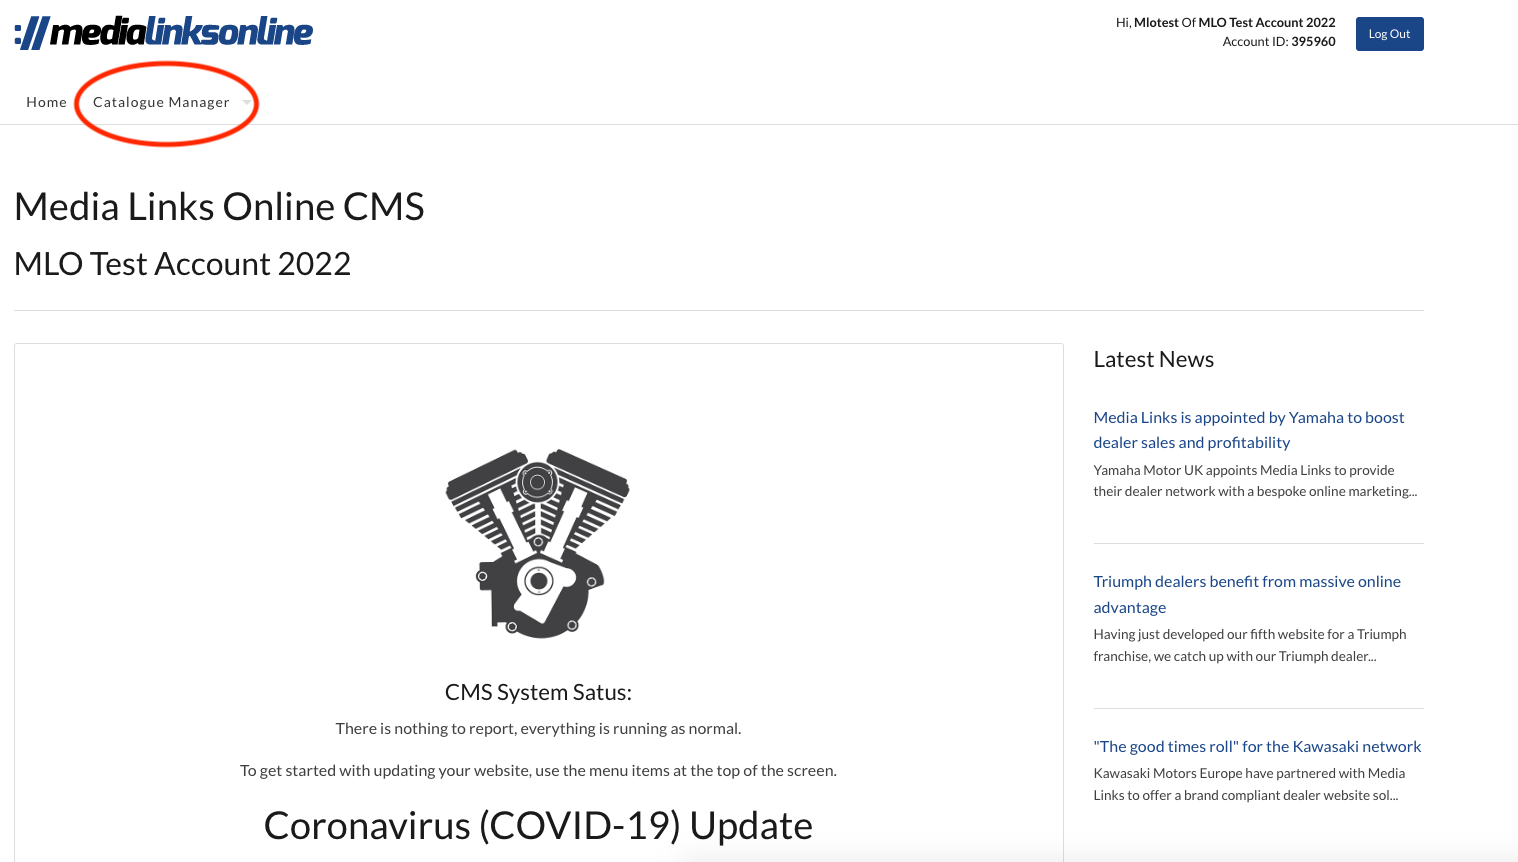Click the Mlotest username greeting
Viewport: 1518px width, 862px height.
coord(1156,21)
